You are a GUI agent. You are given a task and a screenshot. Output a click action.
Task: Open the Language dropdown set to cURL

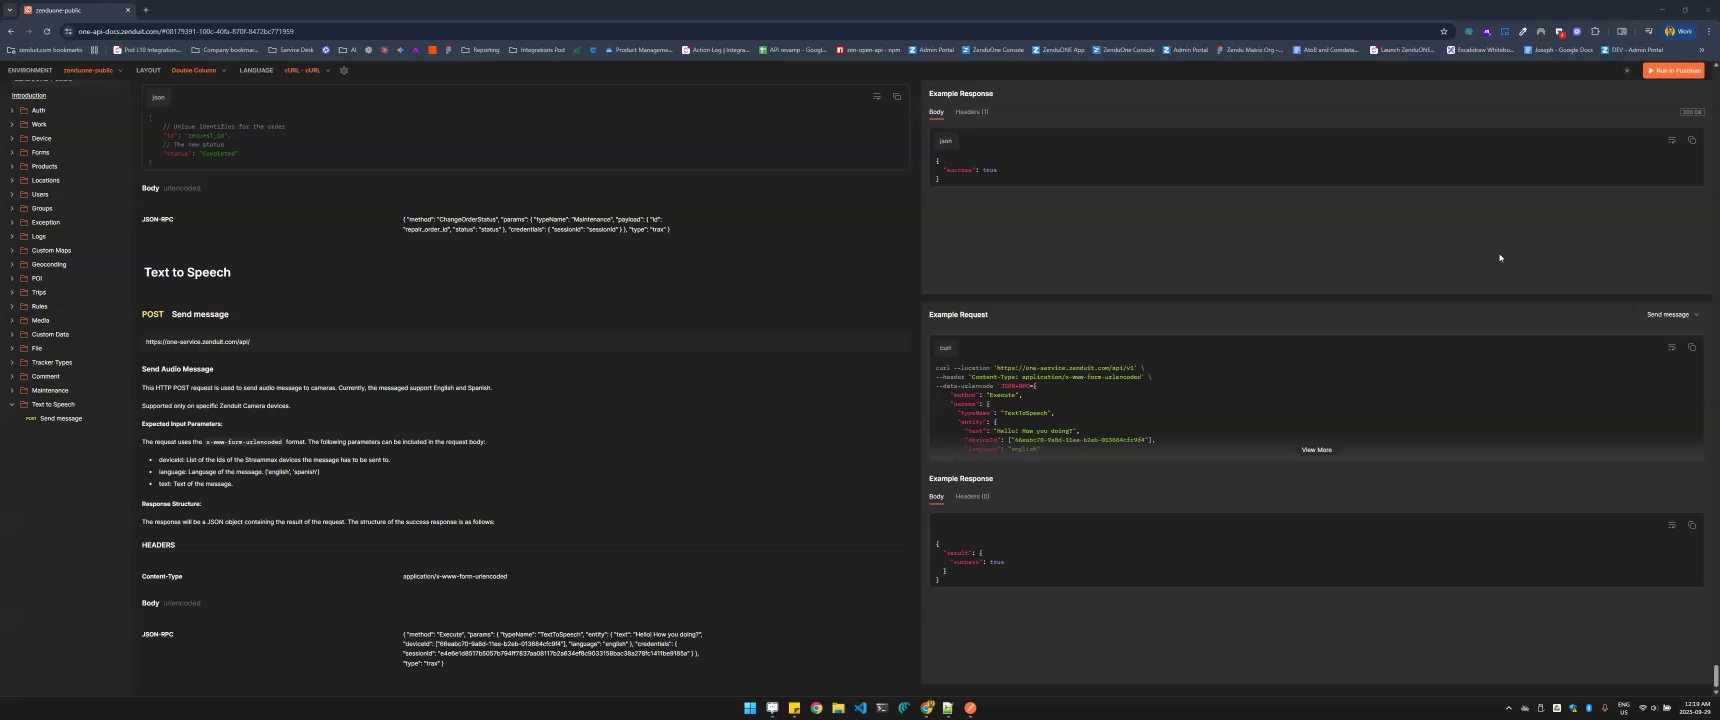point(306,71)
